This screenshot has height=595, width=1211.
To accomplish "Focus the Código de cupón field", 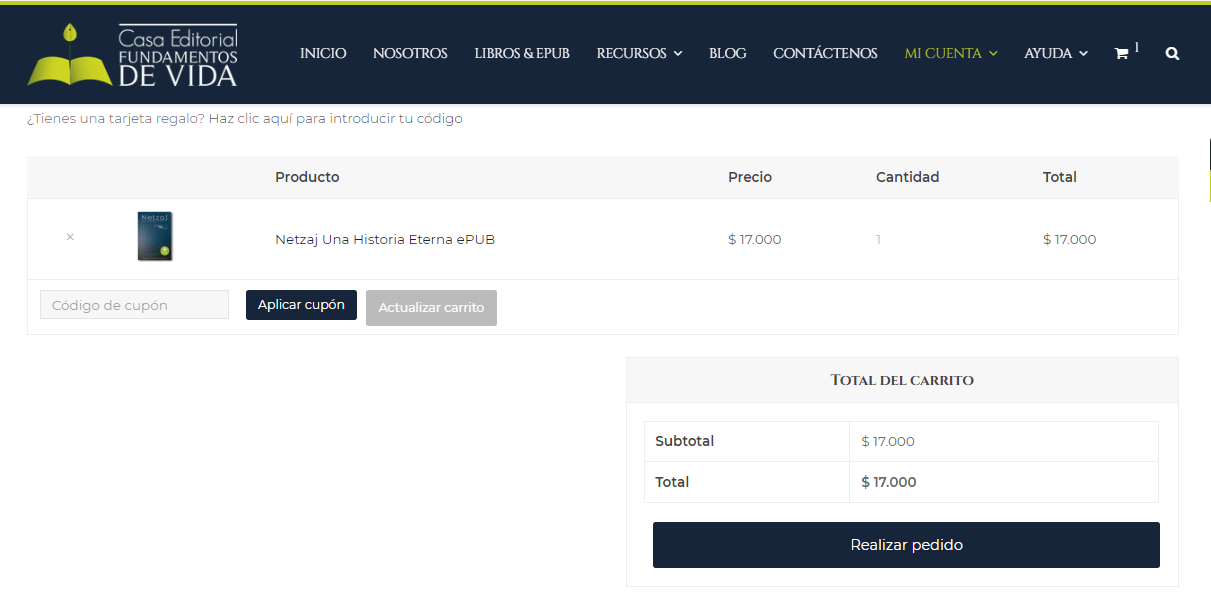I will pos(134,305).
